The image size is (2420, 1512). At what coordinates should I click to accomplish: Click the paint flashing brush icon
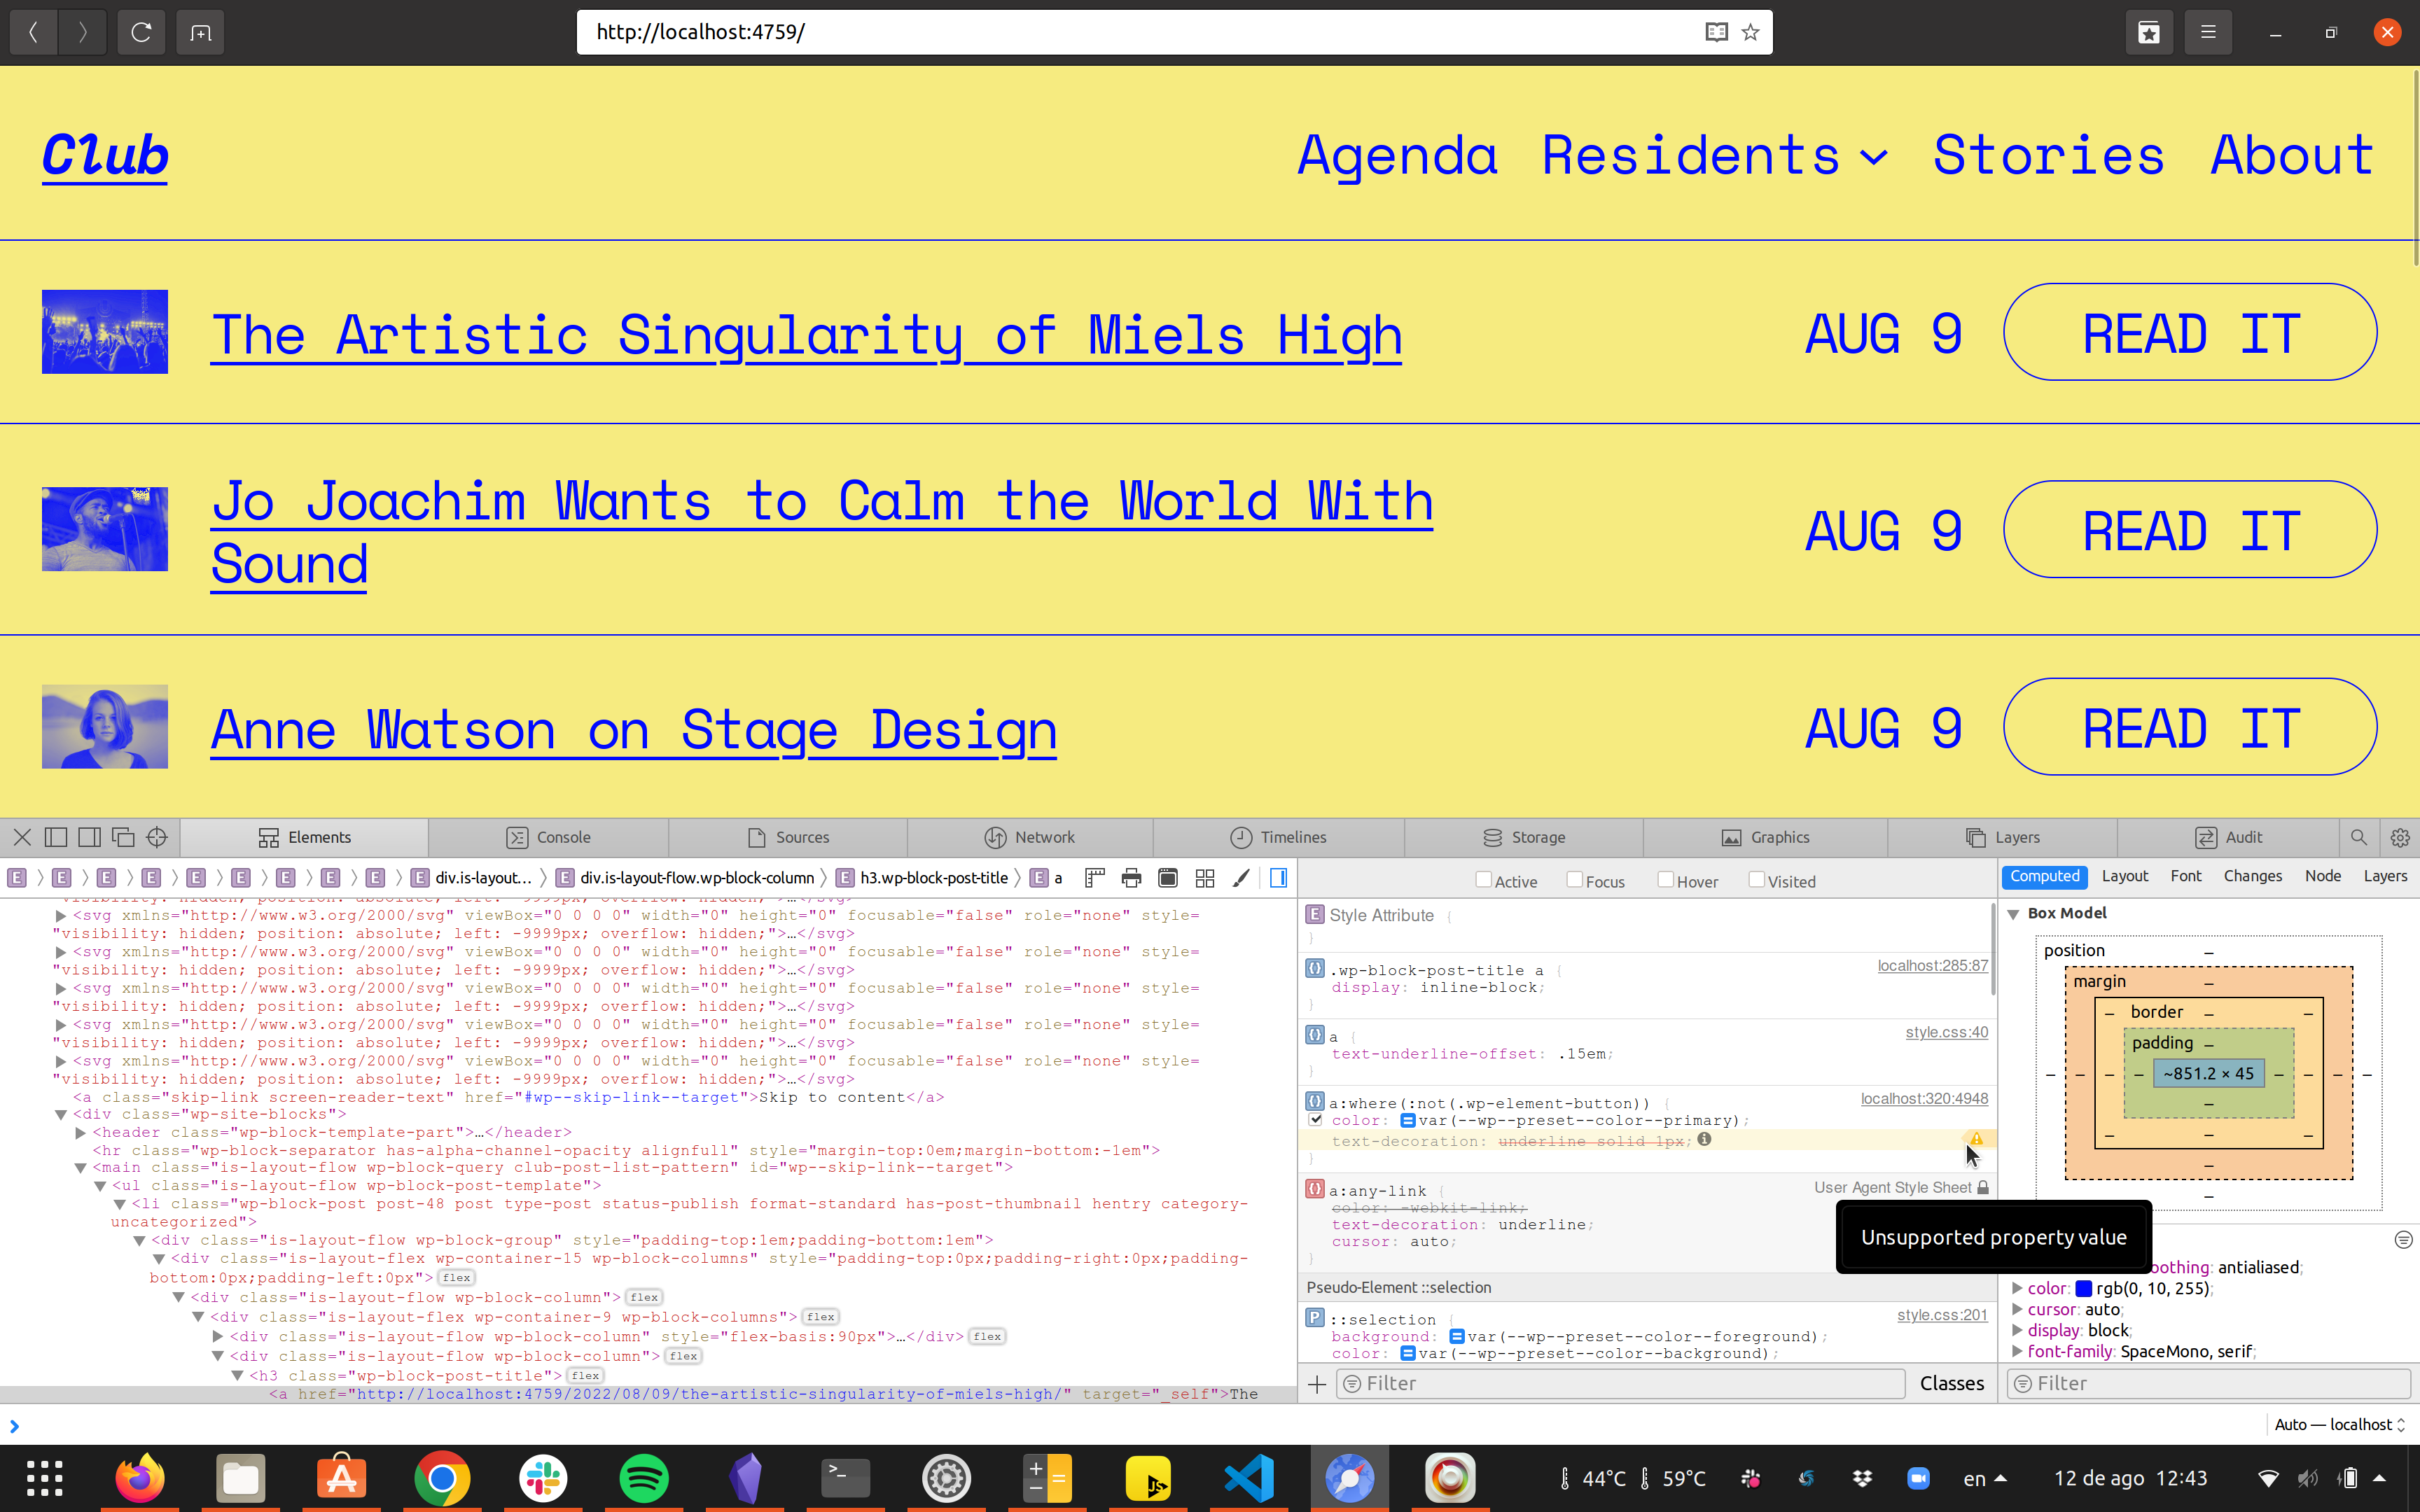coord(1241,877)
